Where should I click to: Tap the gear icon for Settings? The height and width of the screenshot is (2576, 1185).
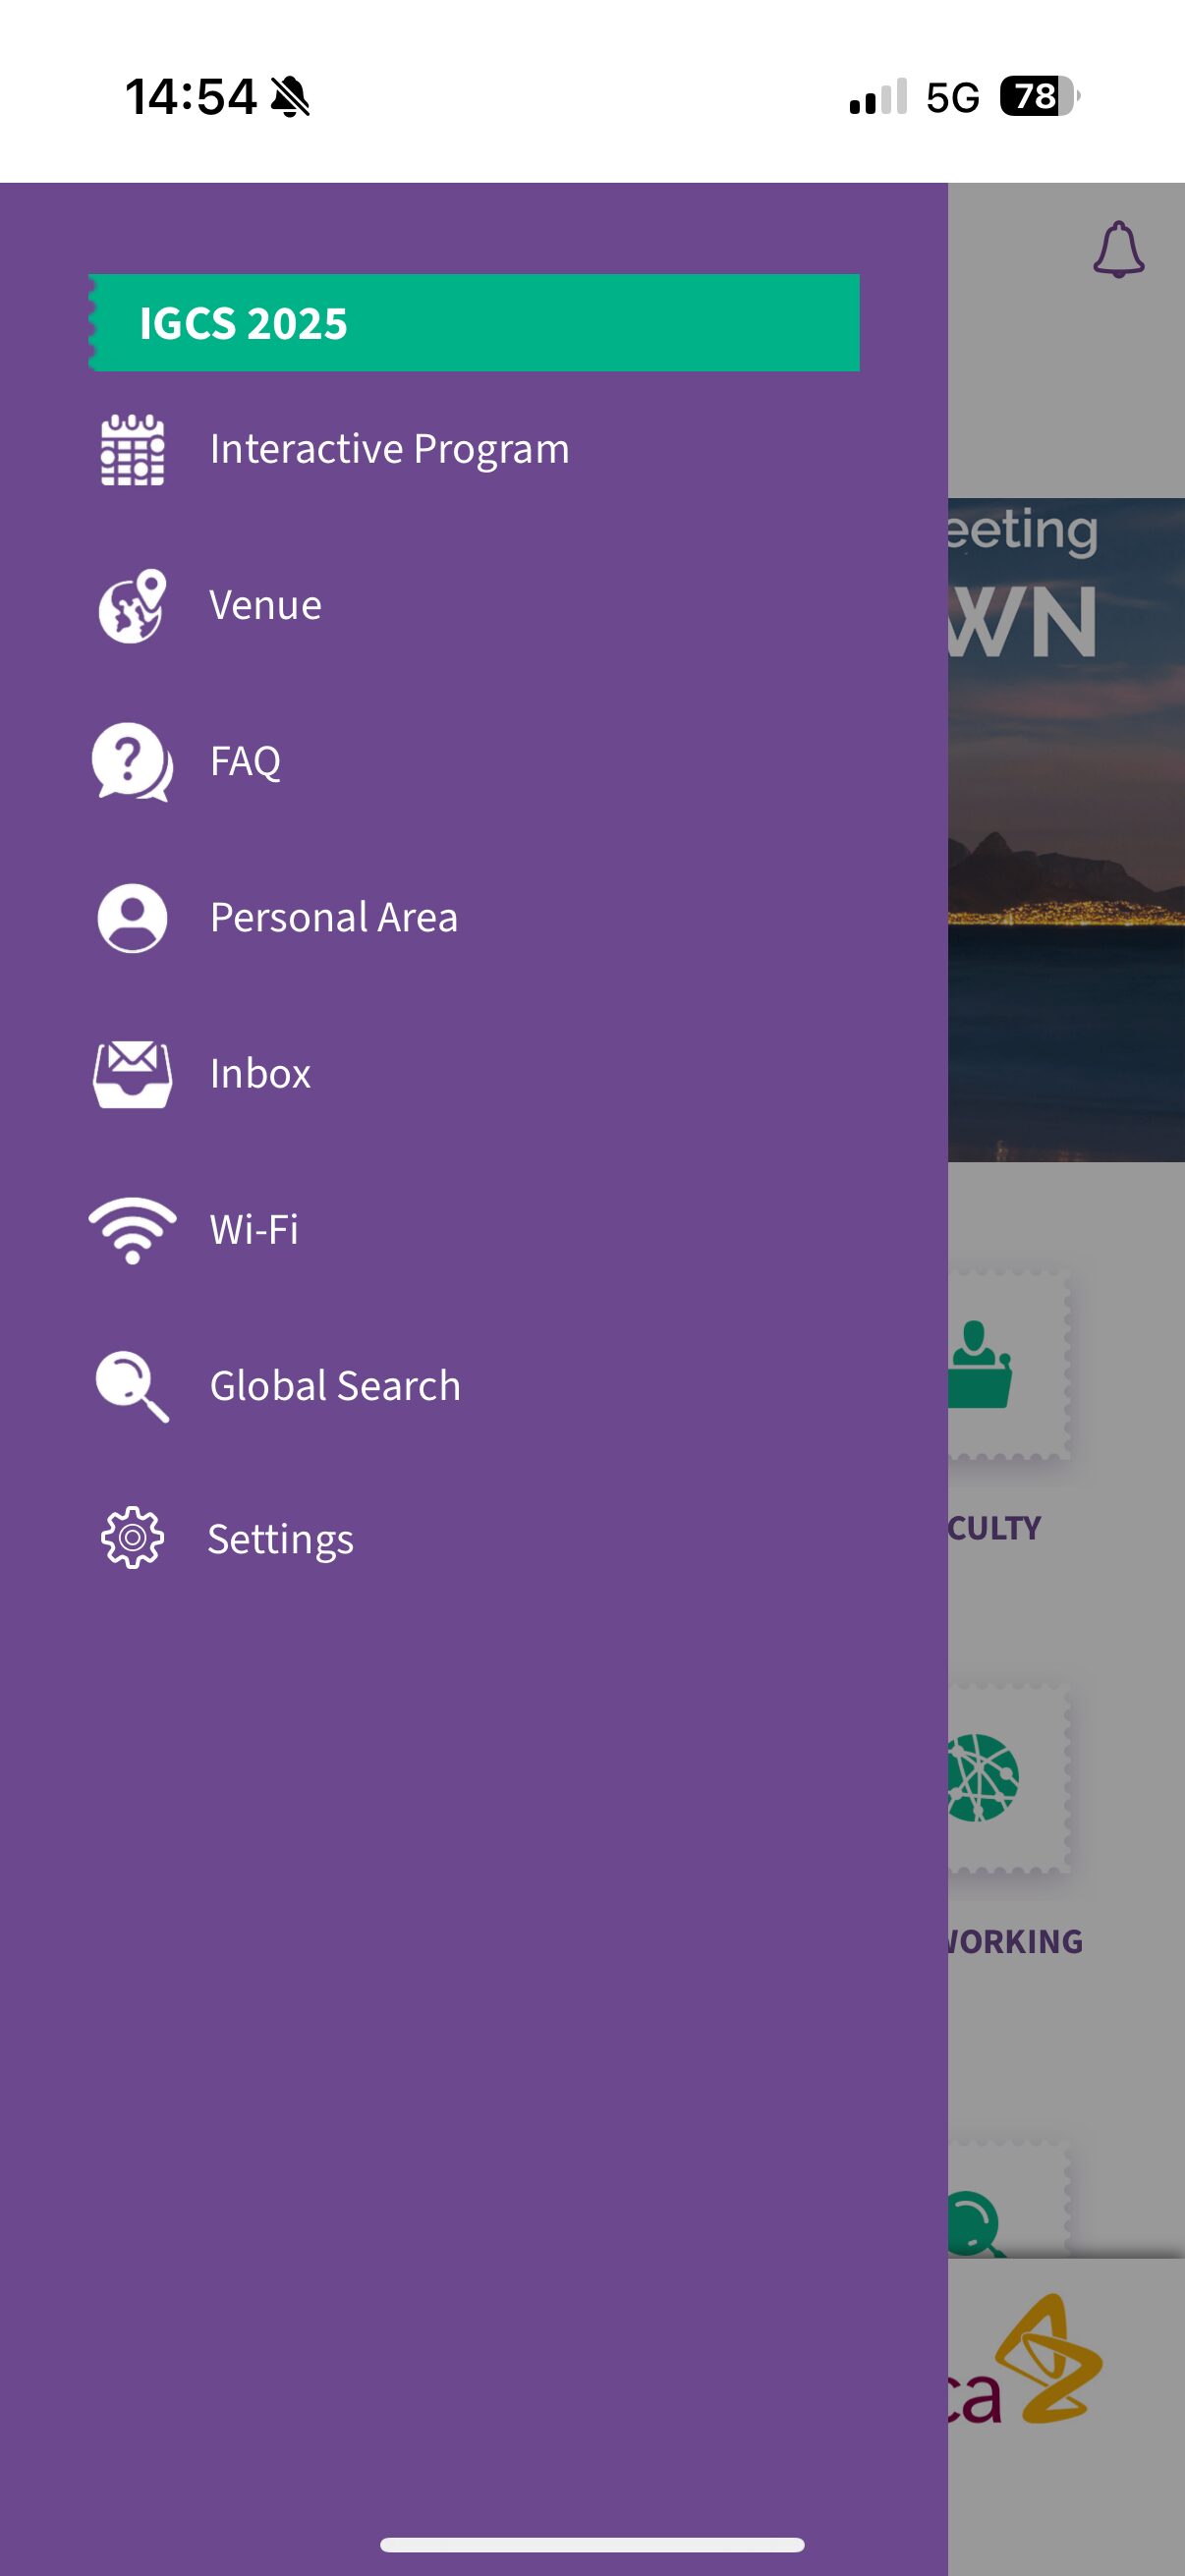point(132,1538)
